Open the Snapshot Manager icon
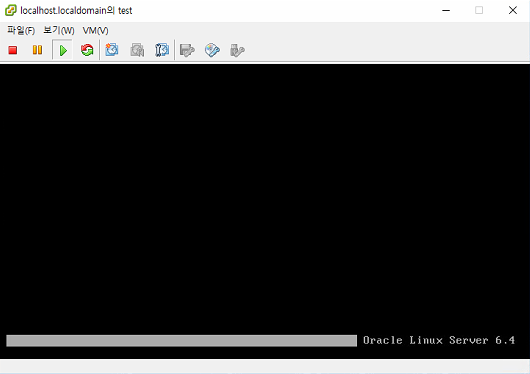 pos(162,50)
